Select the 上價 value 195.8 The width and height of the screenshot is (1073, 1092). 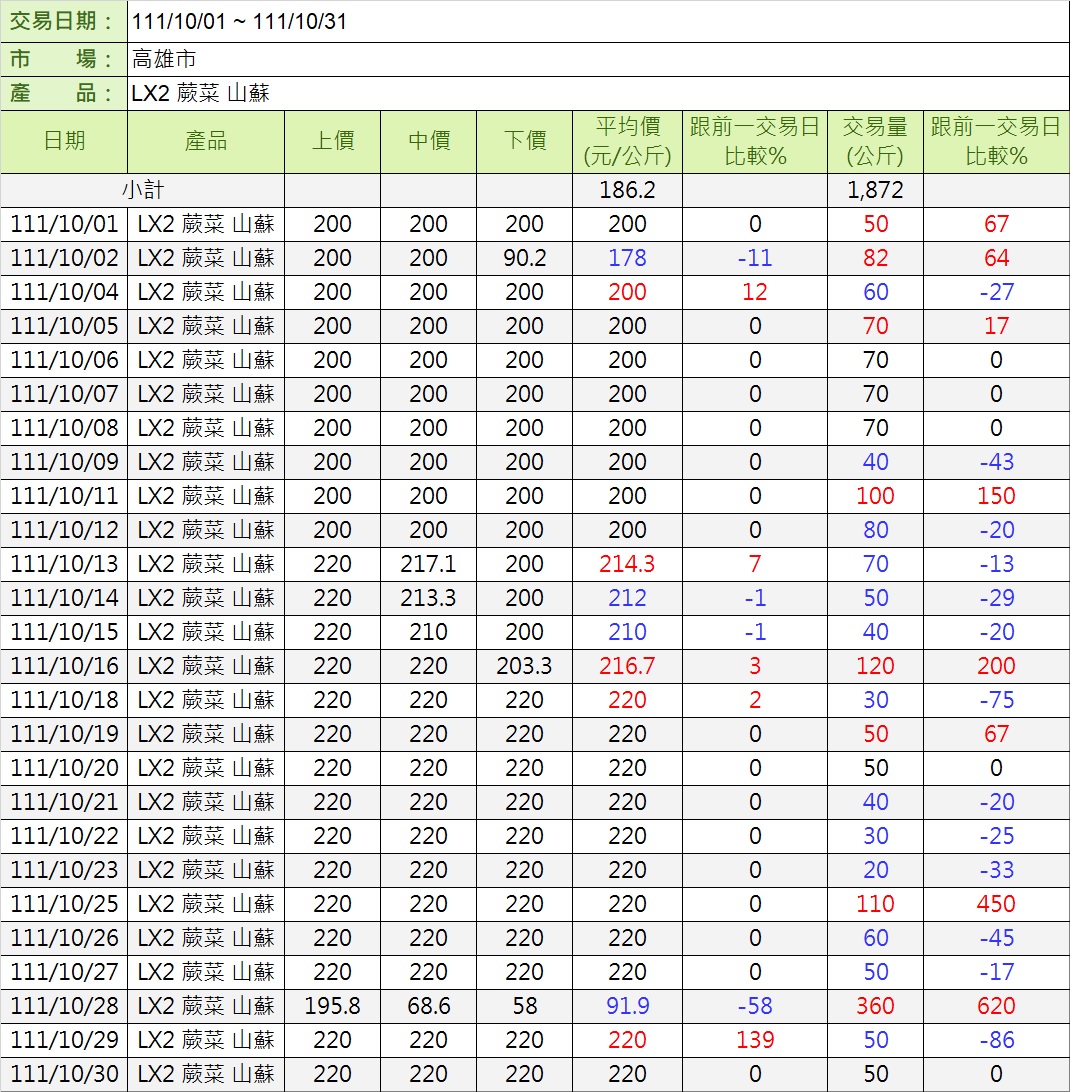pyautogui.click(x=332, y=1006)
